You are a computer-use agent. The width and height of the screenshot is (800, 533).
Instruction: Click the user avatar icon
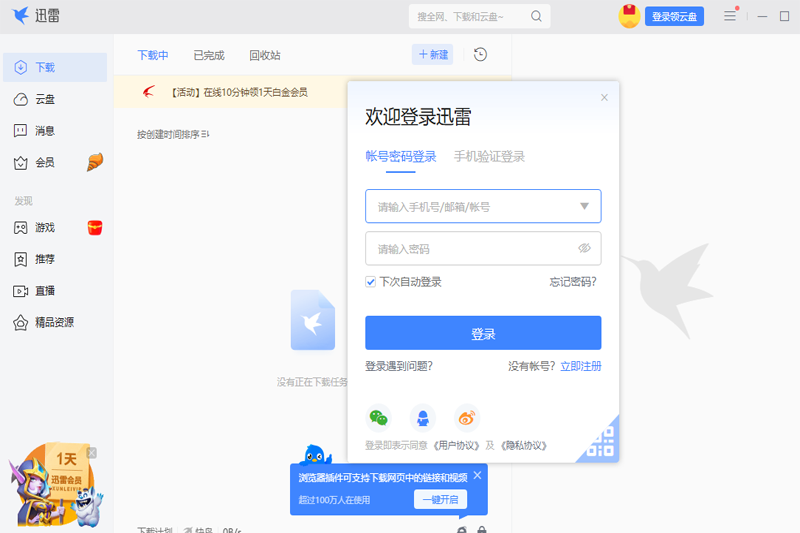click(x=629, y=16)
